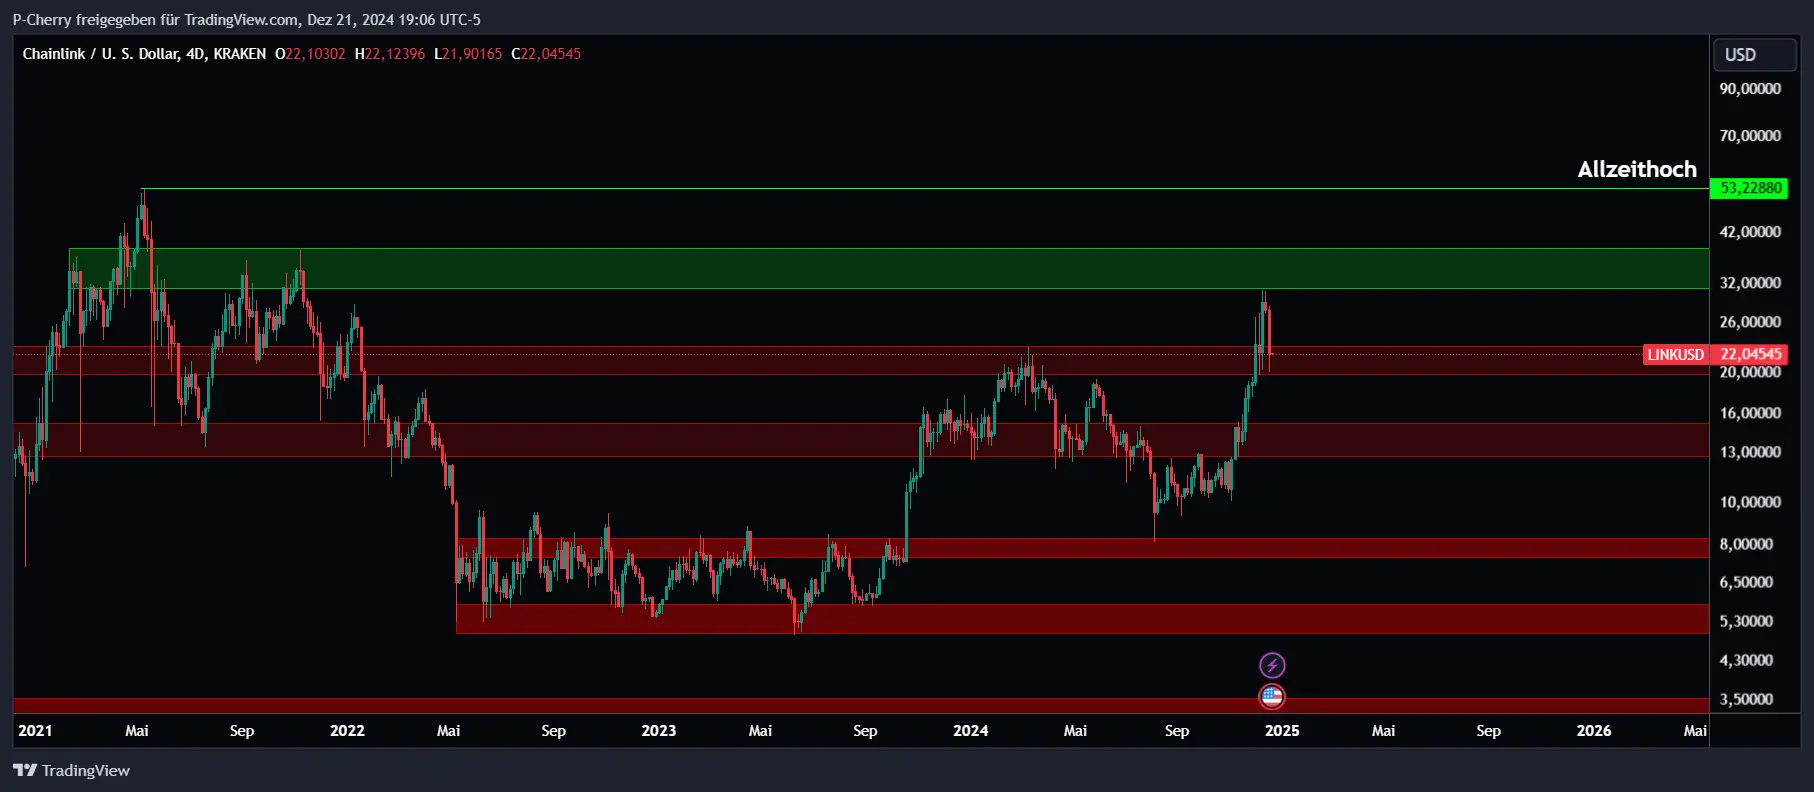Open the USD currency selector
The width and height of the screenshot is (1814, 792).
[x=1755, y=55]
